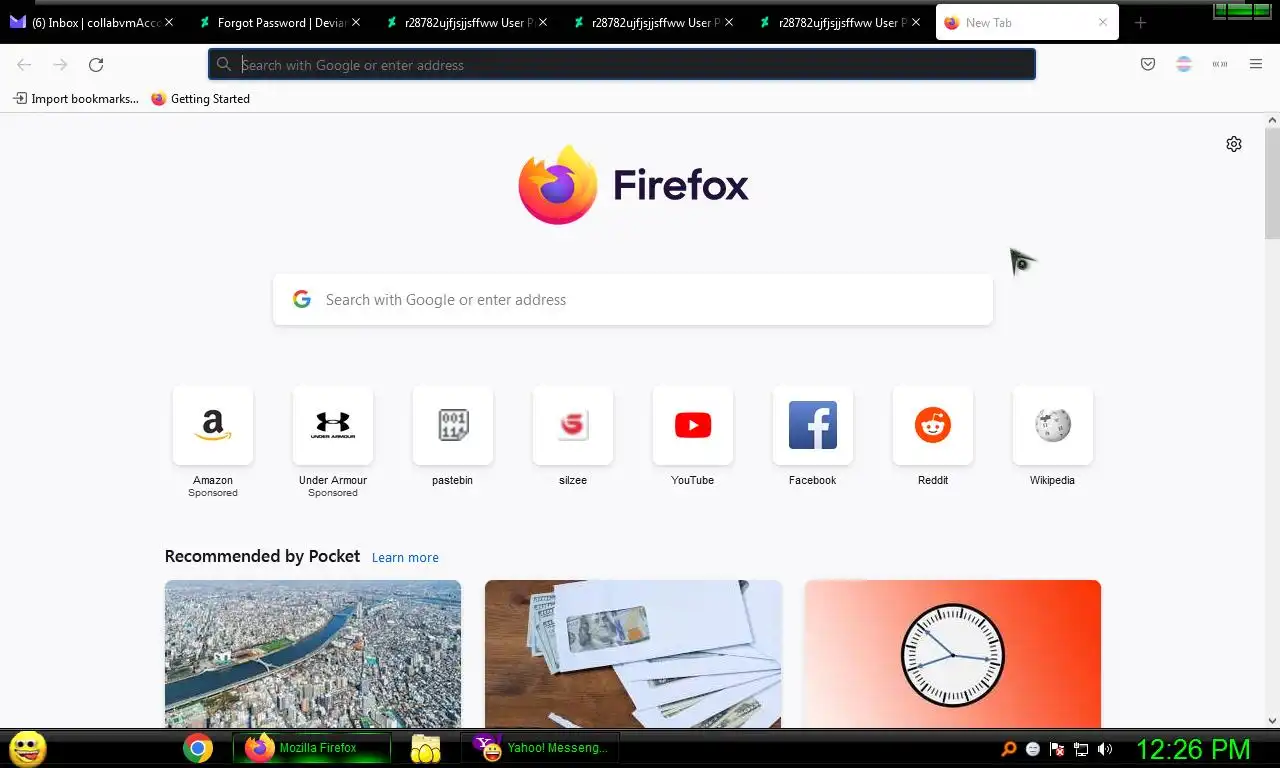Open the volume speaker tray icon
1280x768 pixels.
(x=1105, y=749)
